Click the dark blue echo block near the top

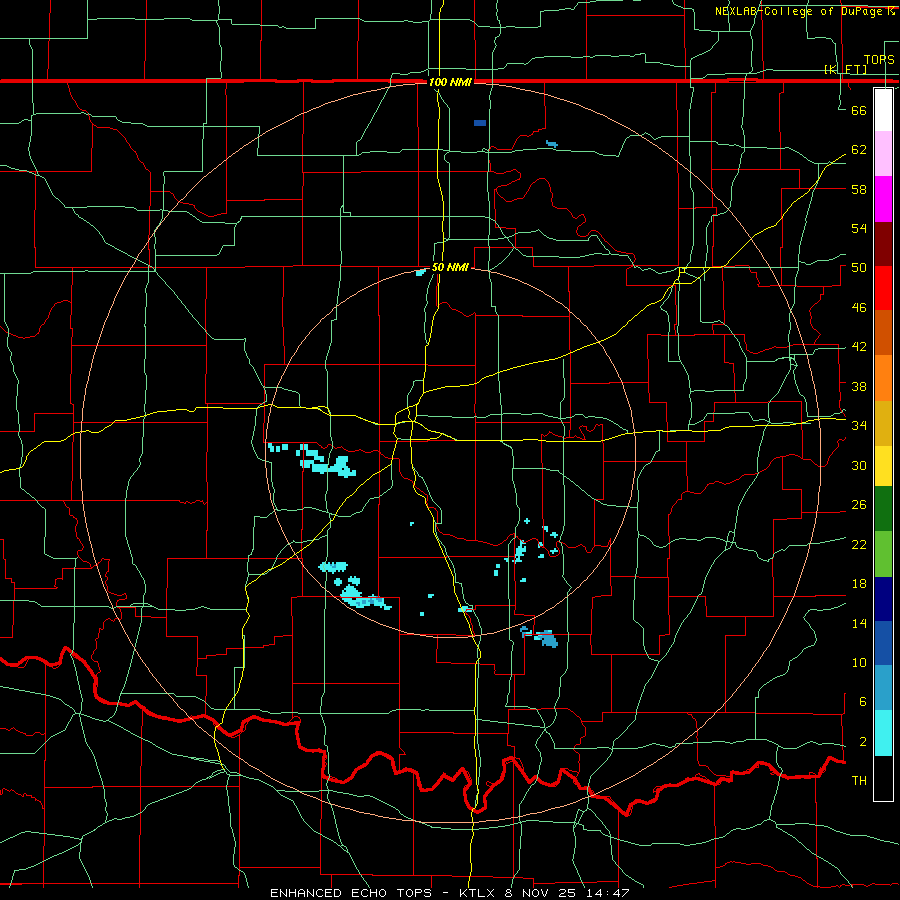click(480, 123)
